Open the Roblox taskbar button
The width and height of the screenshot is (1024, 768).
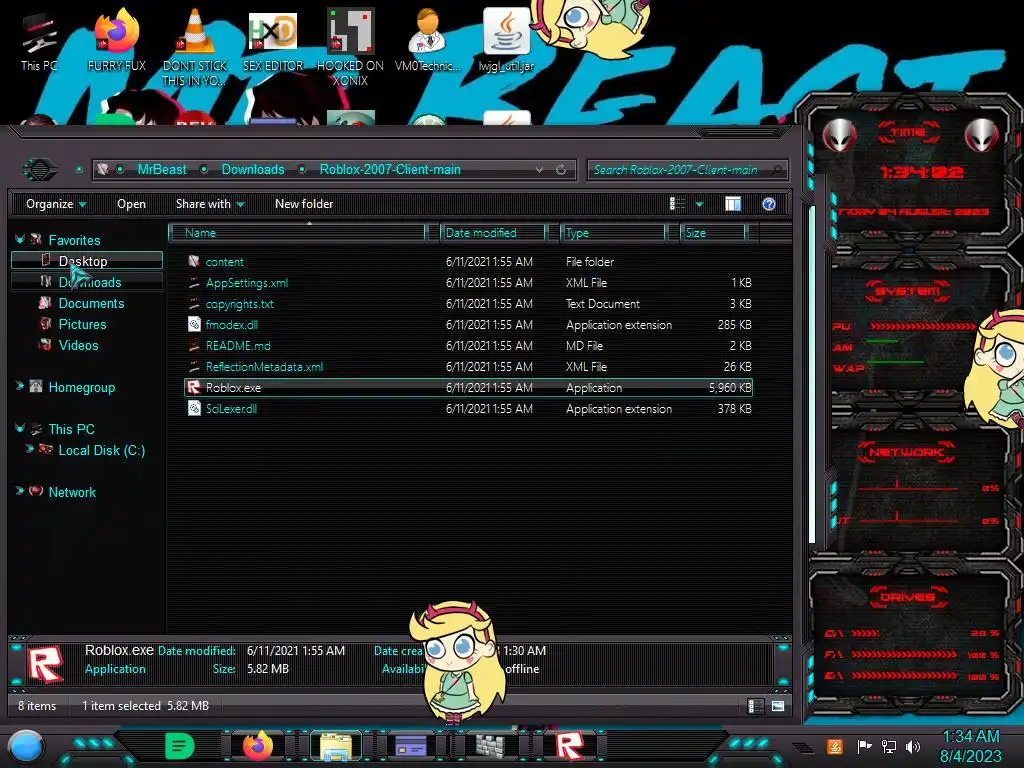click(569, 746)
